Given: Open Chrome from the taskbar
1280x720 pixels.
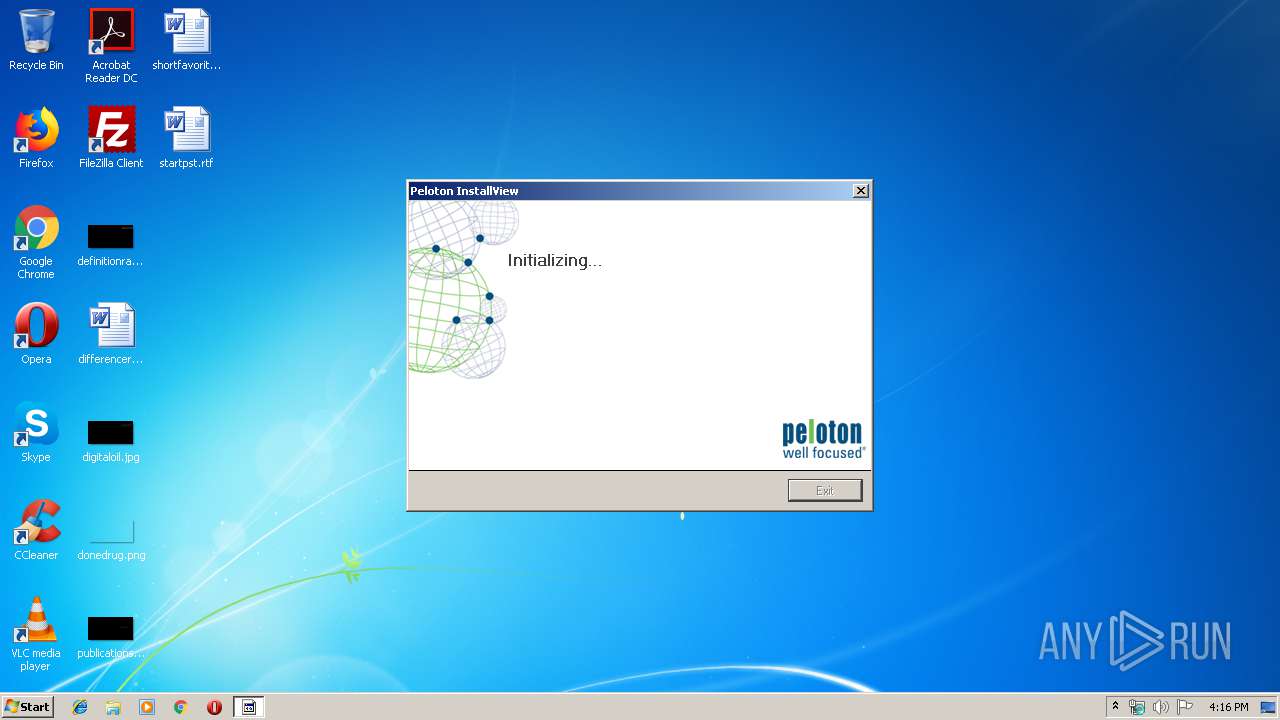Looking at the screenshot, I should 180,707.
